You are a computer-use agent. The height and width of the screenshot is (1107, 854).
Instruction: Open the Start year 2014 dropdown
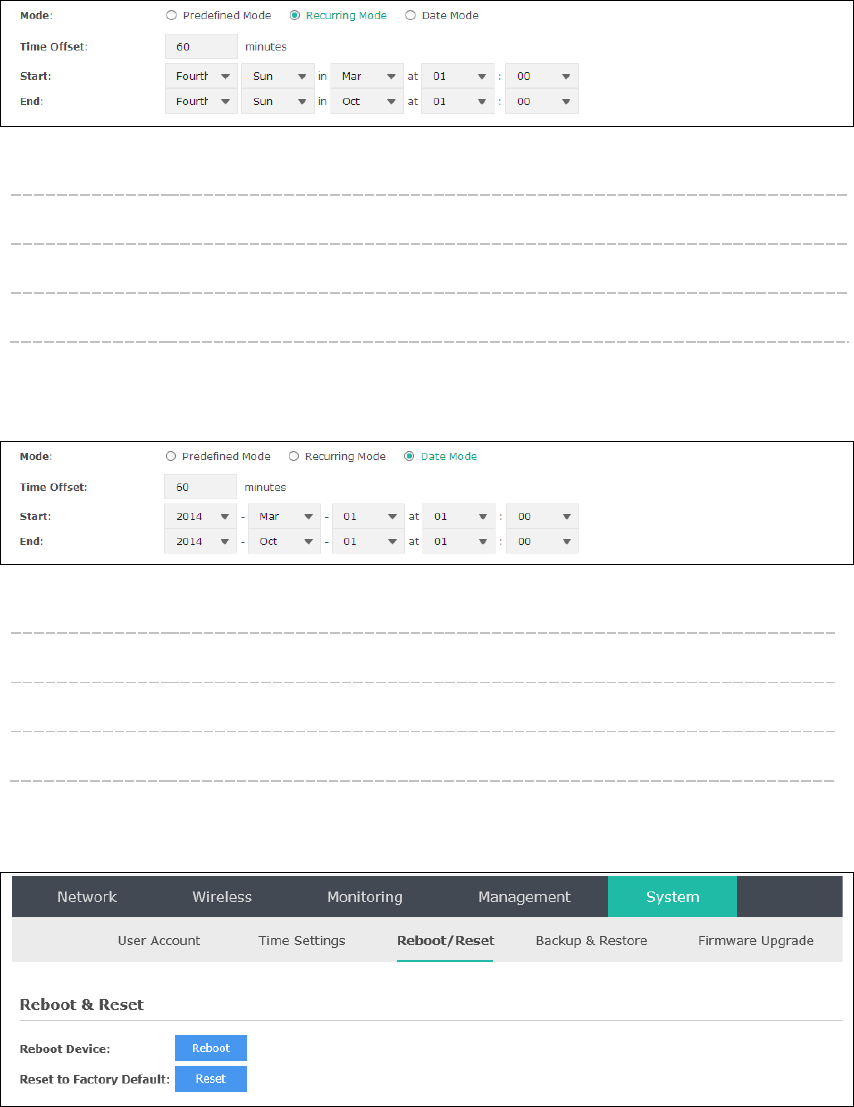point(200,517)
